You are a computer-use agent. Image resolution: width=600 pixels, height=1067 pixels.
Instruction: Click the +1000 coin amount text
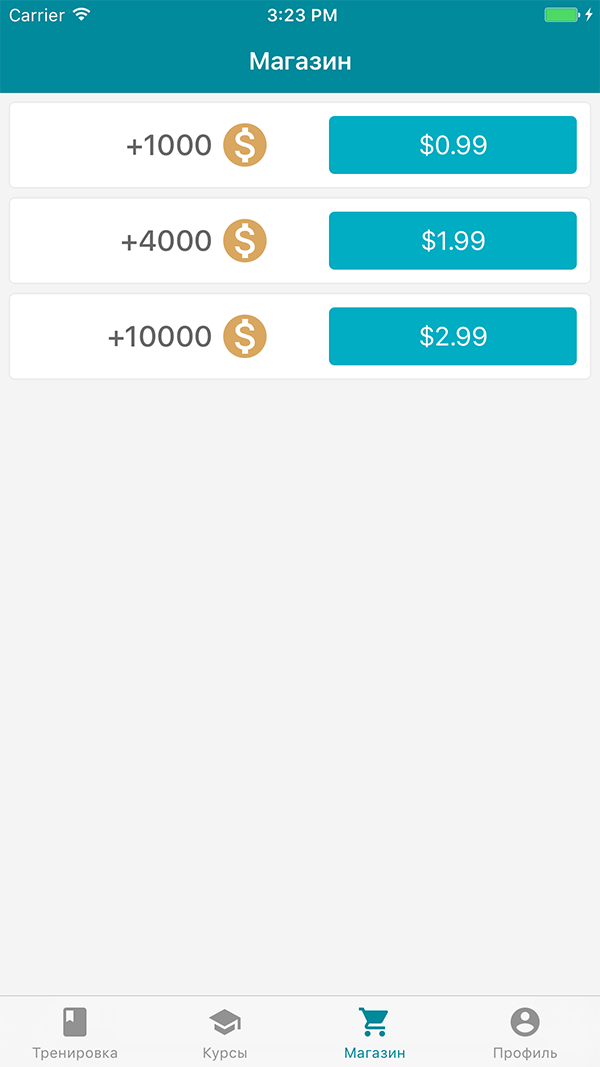[x=169, y=146]
